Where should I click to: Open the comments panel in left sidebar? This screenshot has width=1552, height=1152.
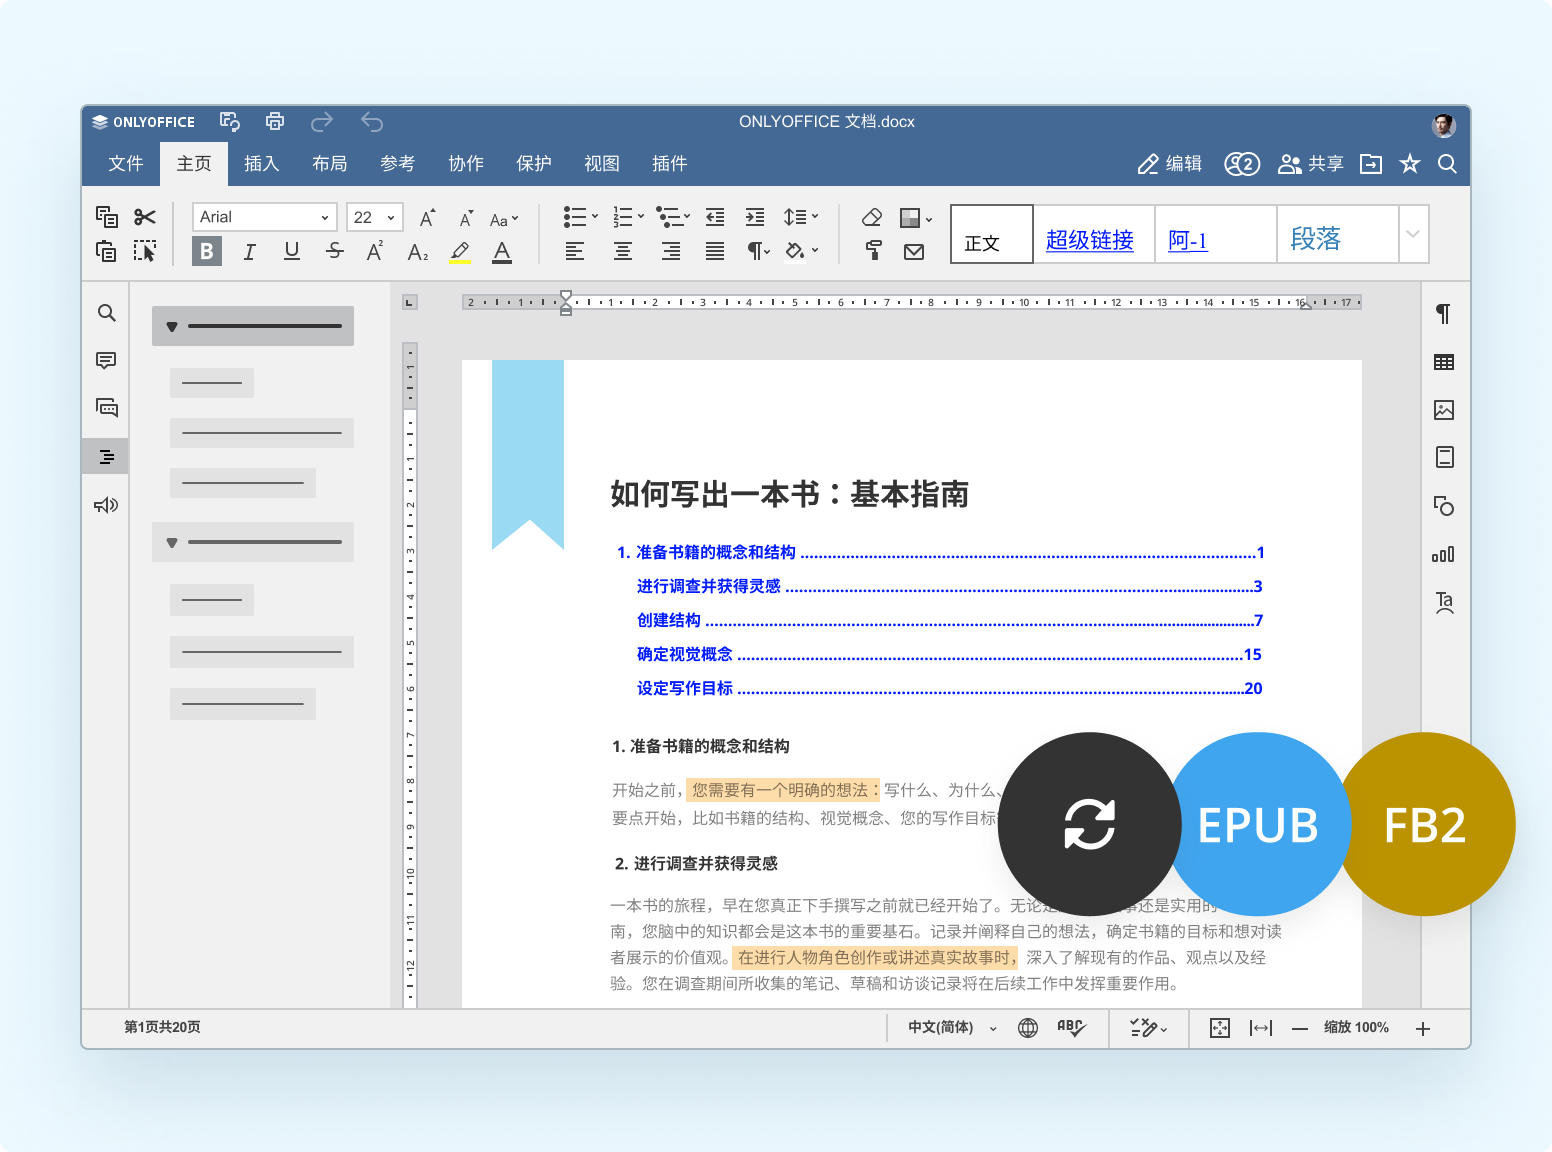106,360
